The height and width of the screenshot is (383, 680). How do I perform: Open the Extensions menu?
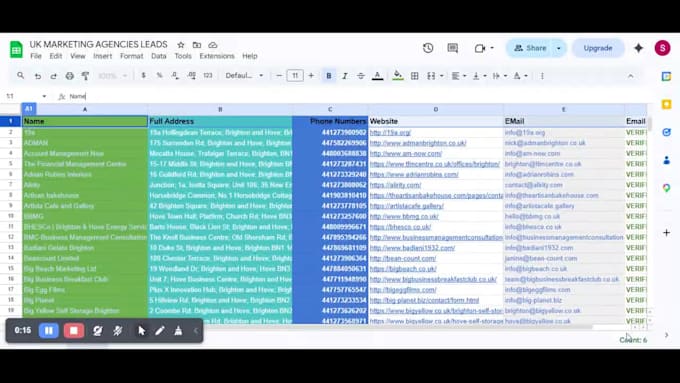217,56
